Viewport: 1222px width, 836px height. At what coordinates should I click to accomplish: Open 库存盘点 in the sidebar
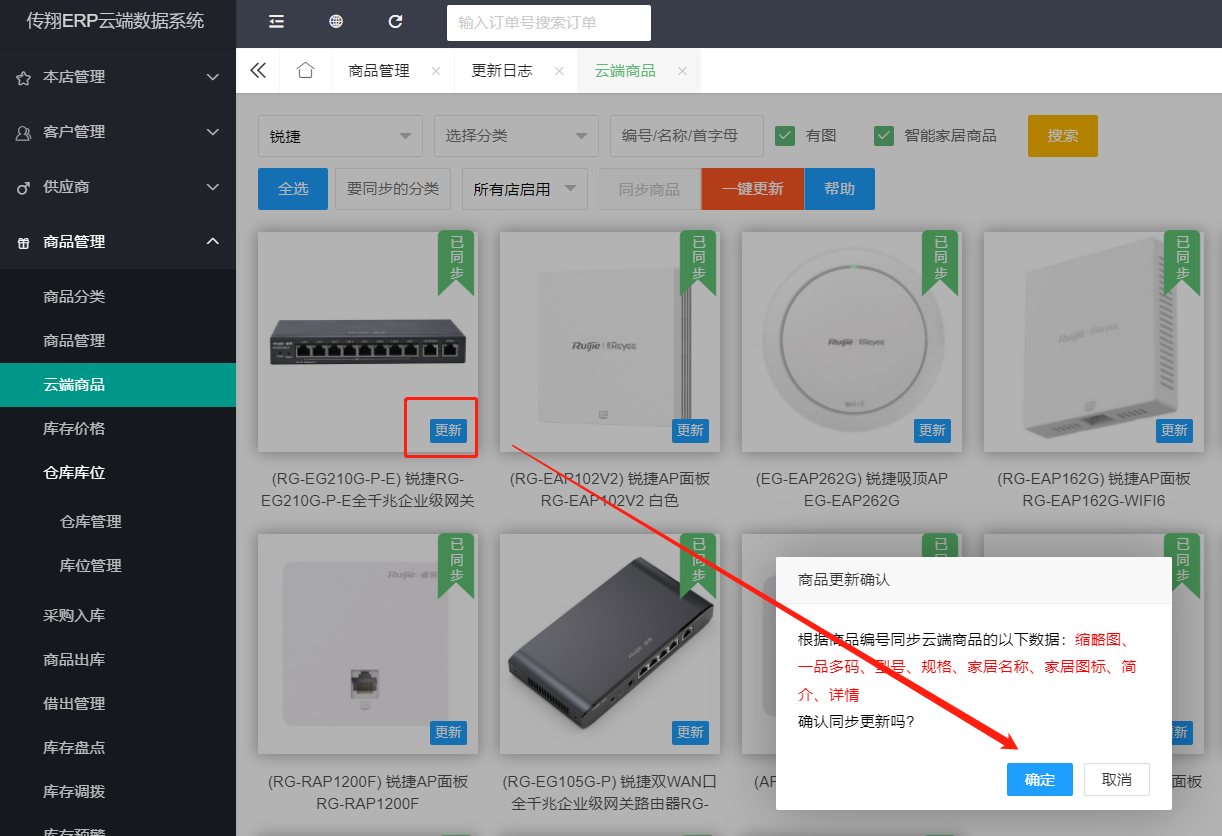coord(118,748)
